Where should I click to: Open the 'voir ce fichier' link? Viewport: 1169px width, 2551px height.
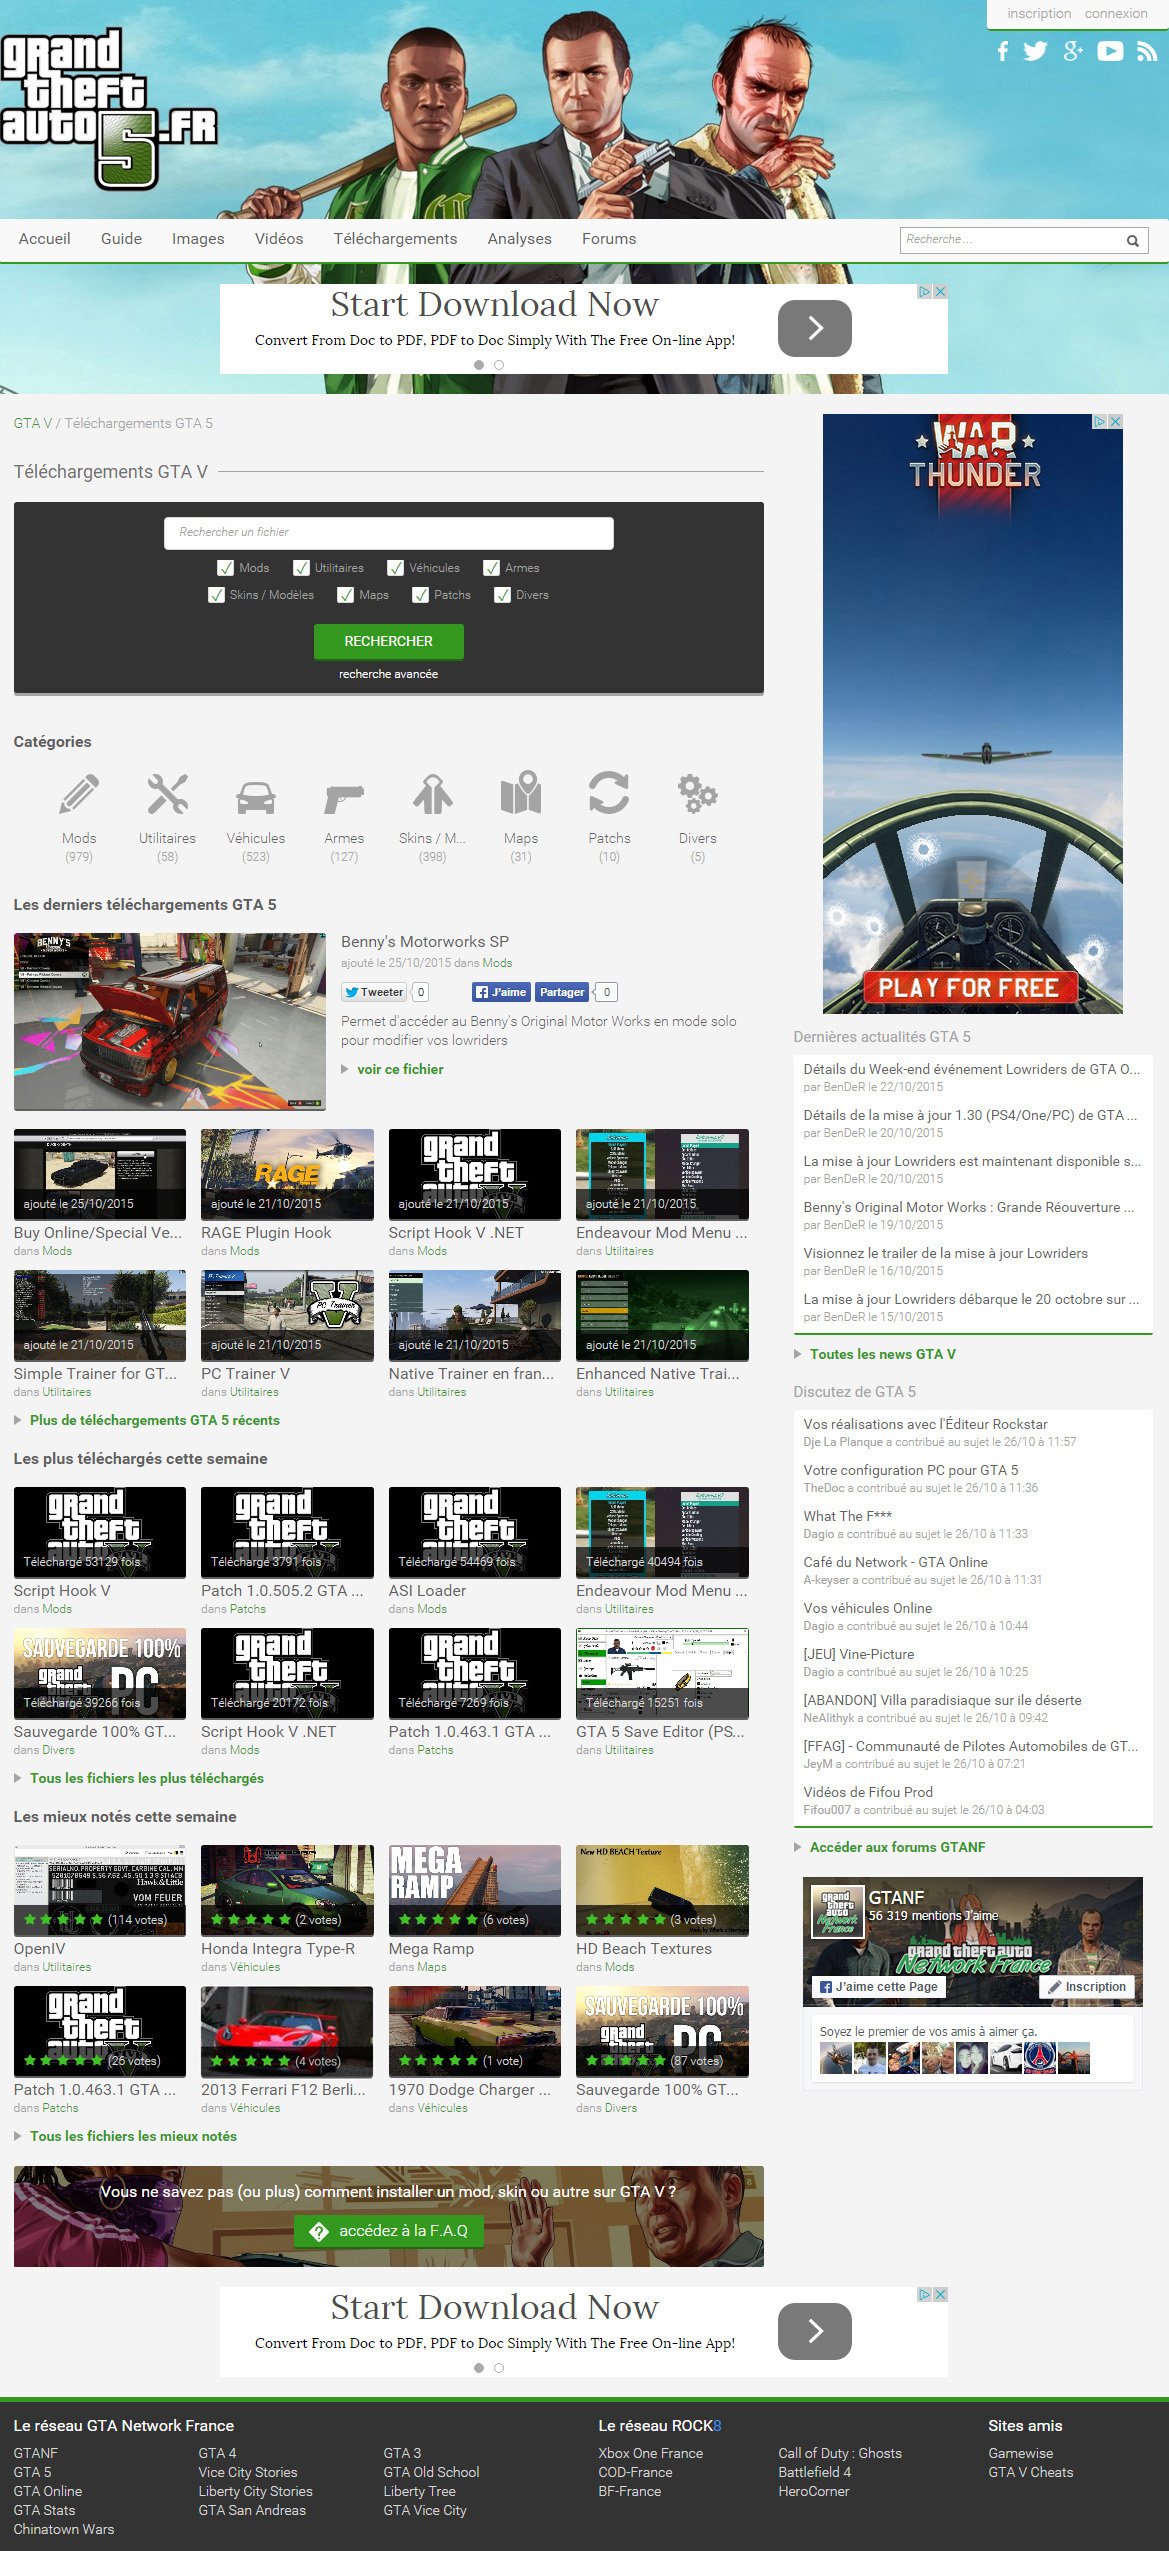pyautogui.click(x=400, y=1069)
